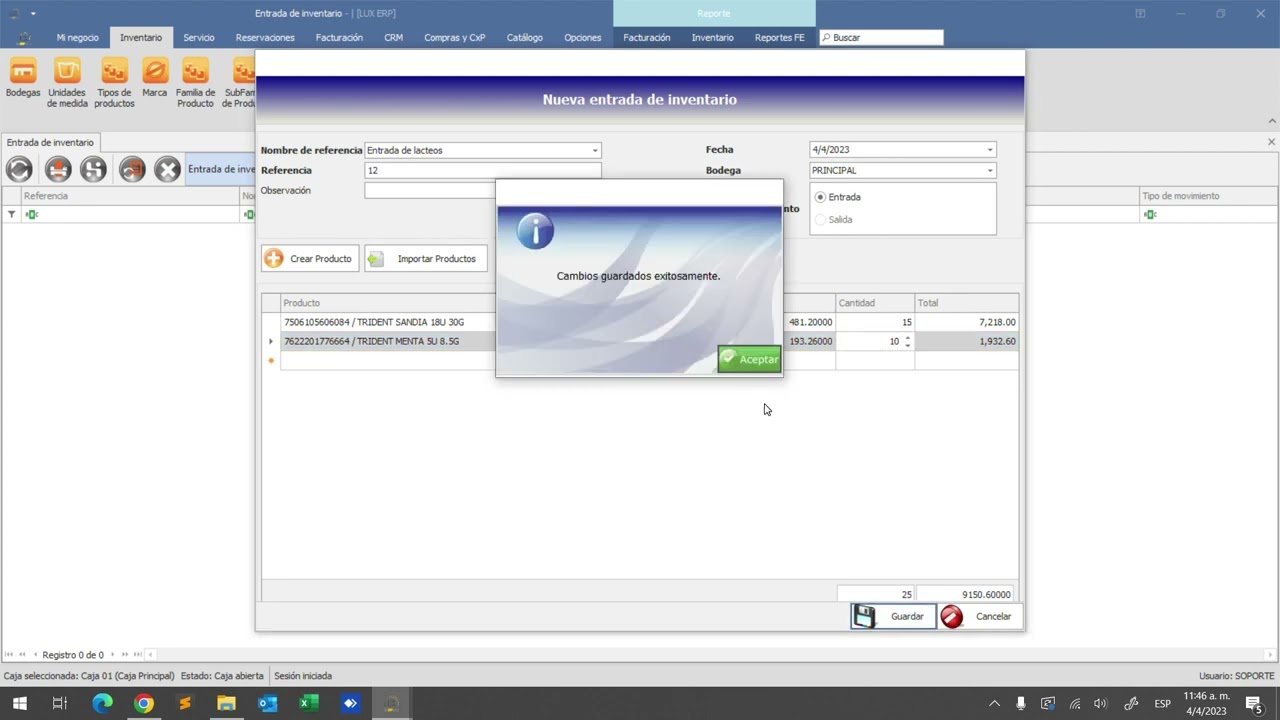Open the Mi negocio tab
This screenshot has width=1280, height=720.
coord(77,37)
